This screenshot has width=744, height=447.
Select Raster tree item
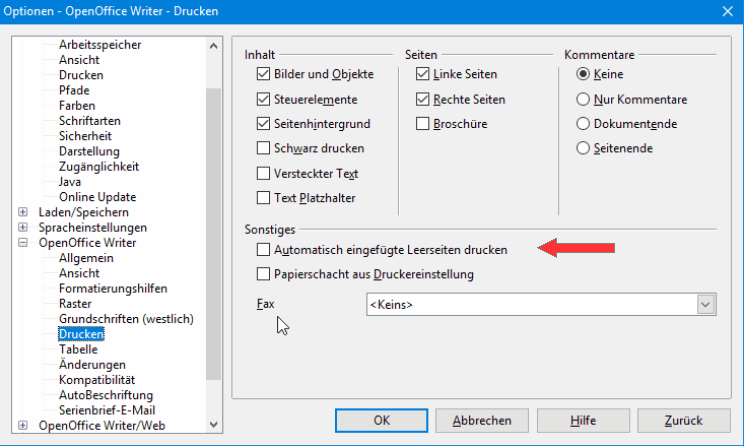coord(75,304)
